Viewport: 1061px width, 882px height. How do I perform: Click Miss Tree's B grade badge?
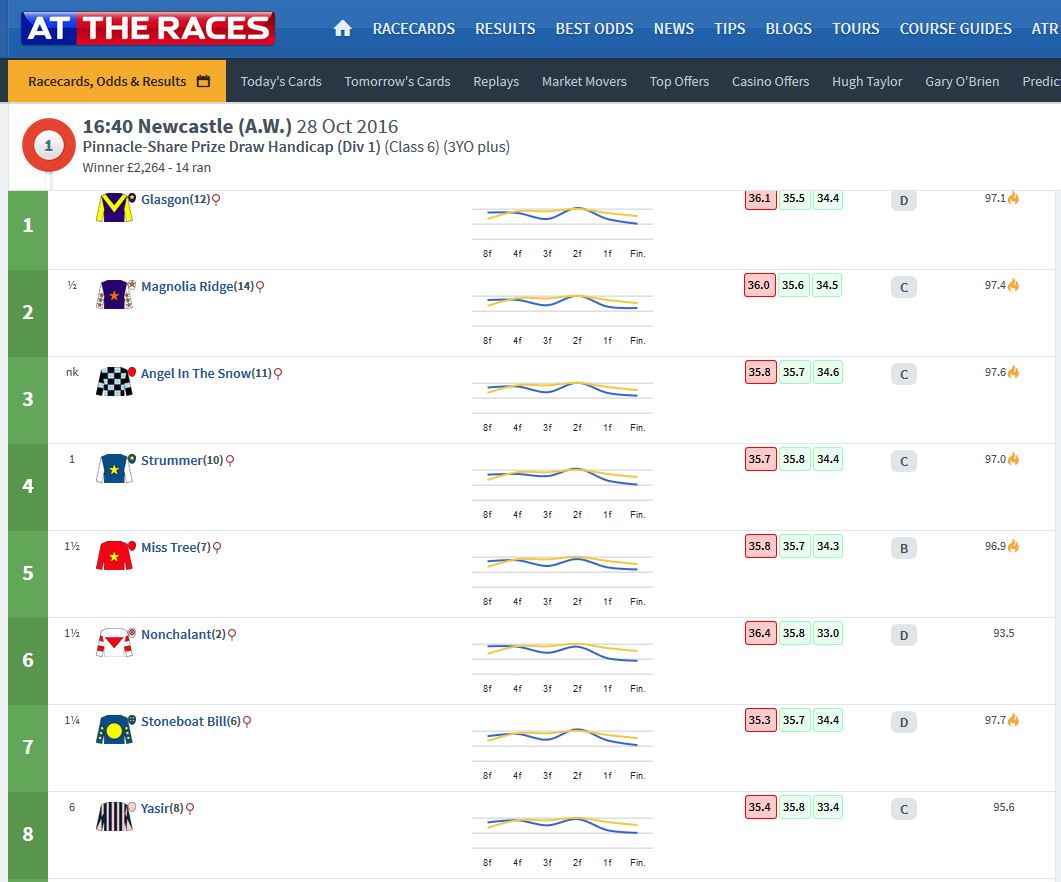click(x=903, y=548)
